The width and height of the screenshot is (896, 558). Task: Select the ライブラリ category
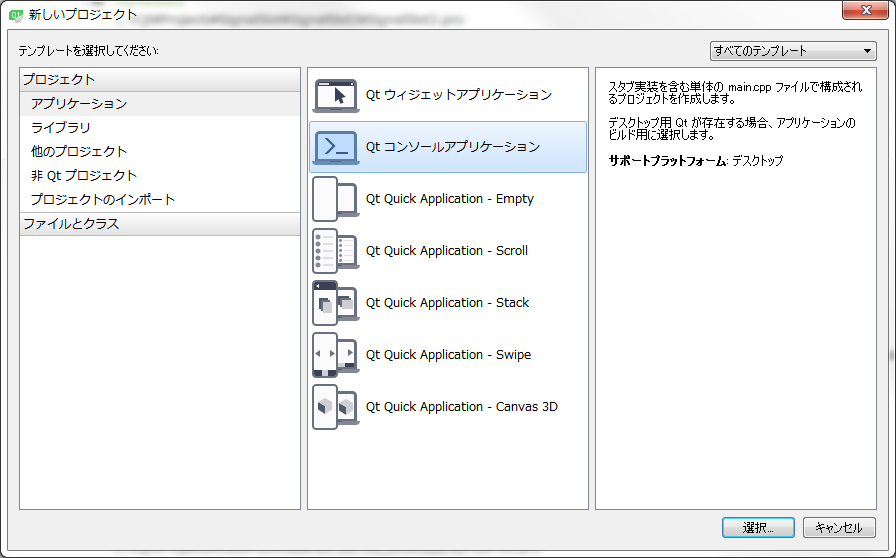pos(159,127)
